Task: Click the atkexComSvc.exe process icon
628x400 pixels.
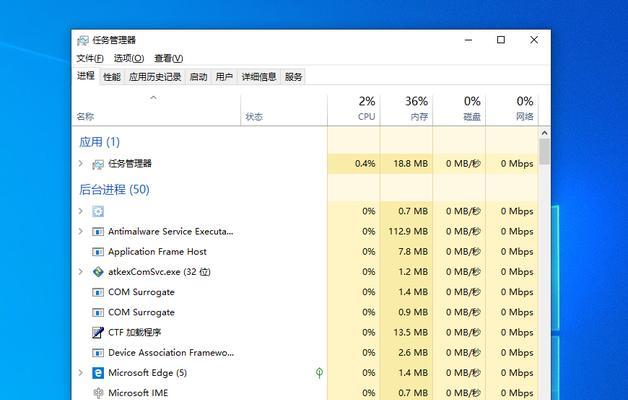Action: (98, 272)
